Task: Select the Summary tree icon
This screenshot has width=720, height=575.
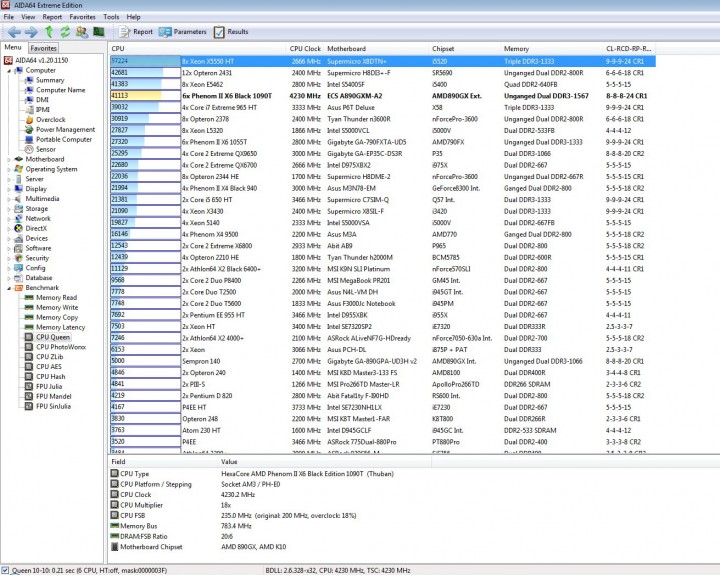Action: click(x=29, y=80)
